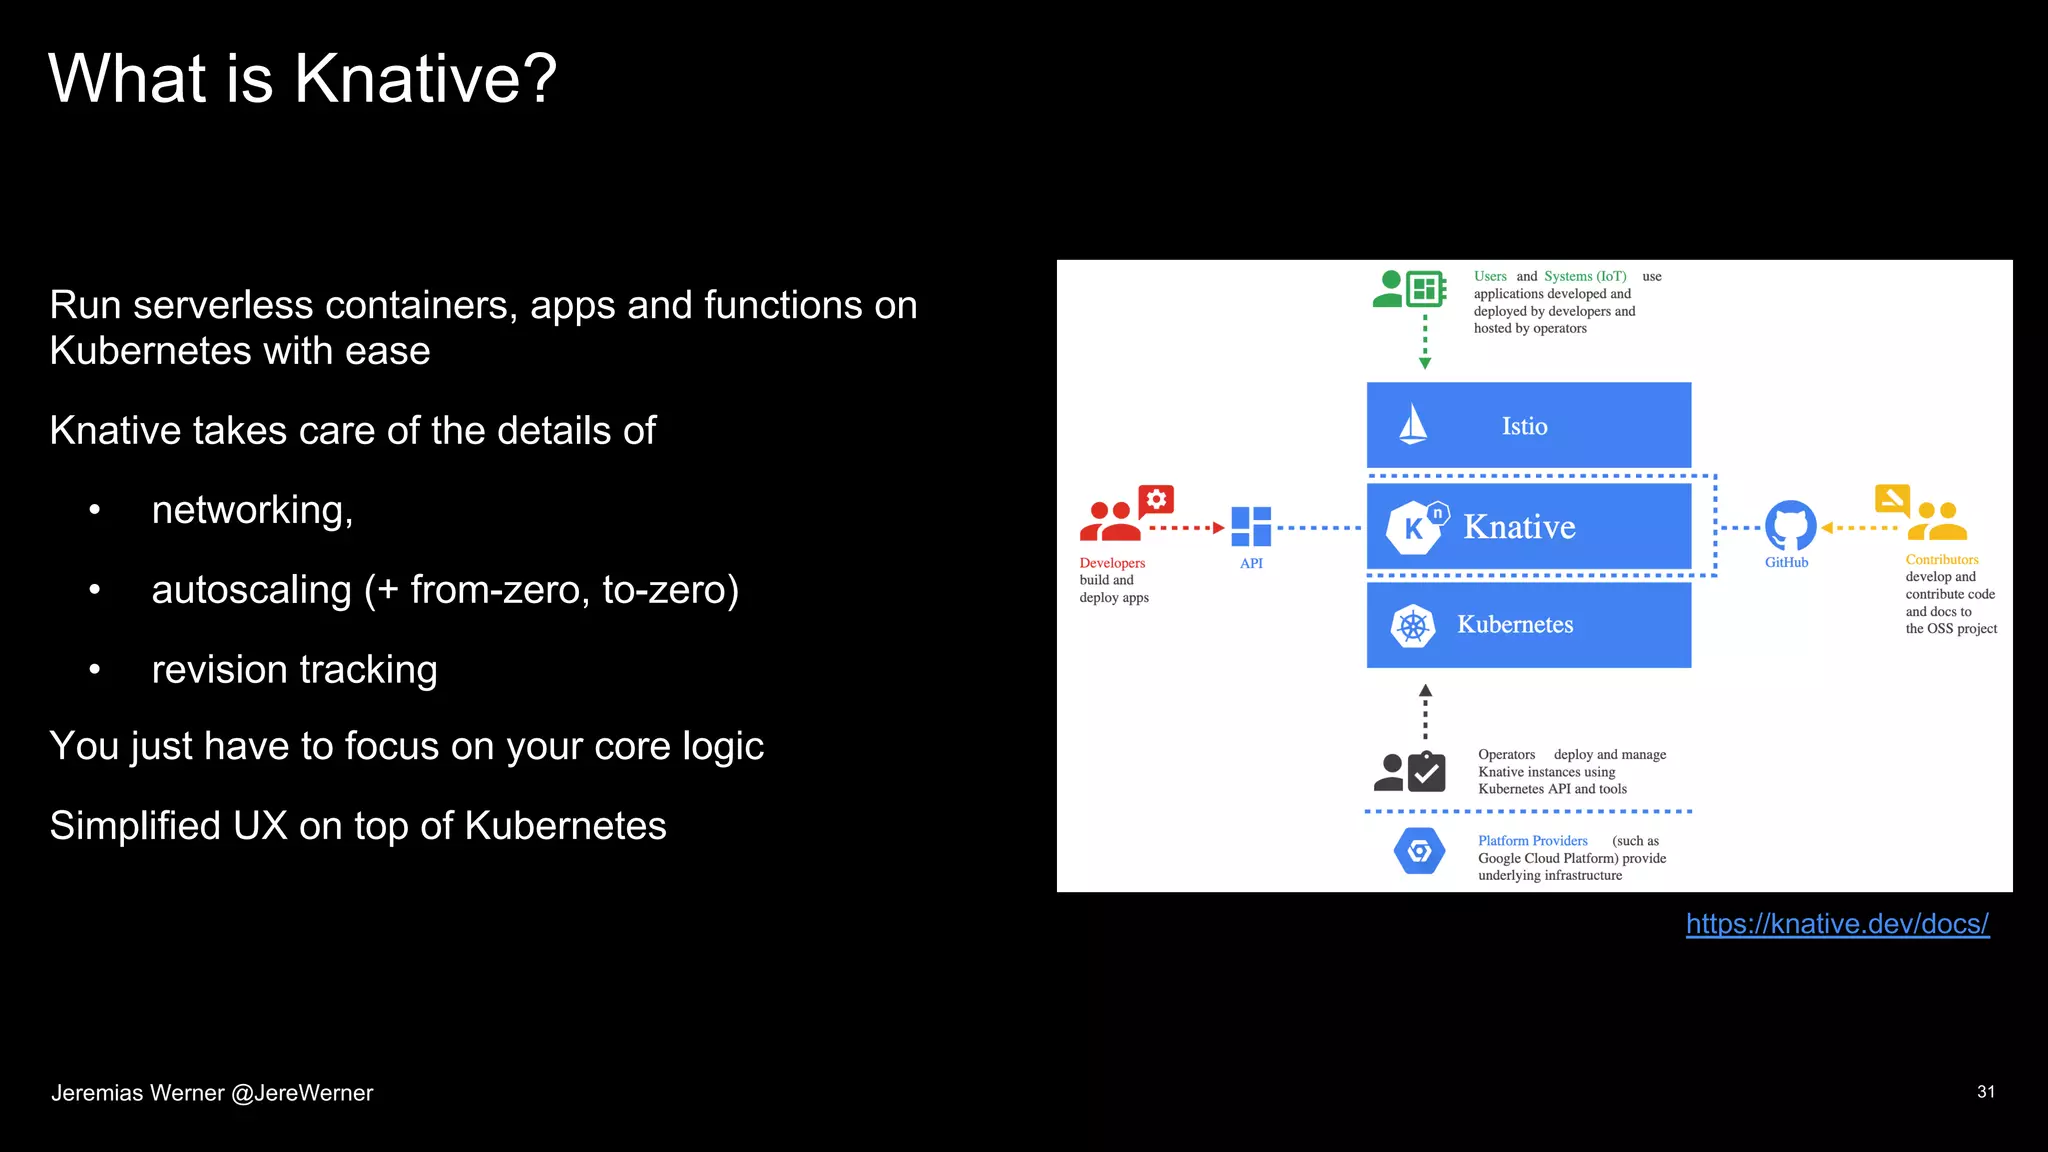Image resolution: width=2048 pixels, height=1152 pixels.
Task: Click 'You just have to focus on your core logic'
Action: [406, 746]
